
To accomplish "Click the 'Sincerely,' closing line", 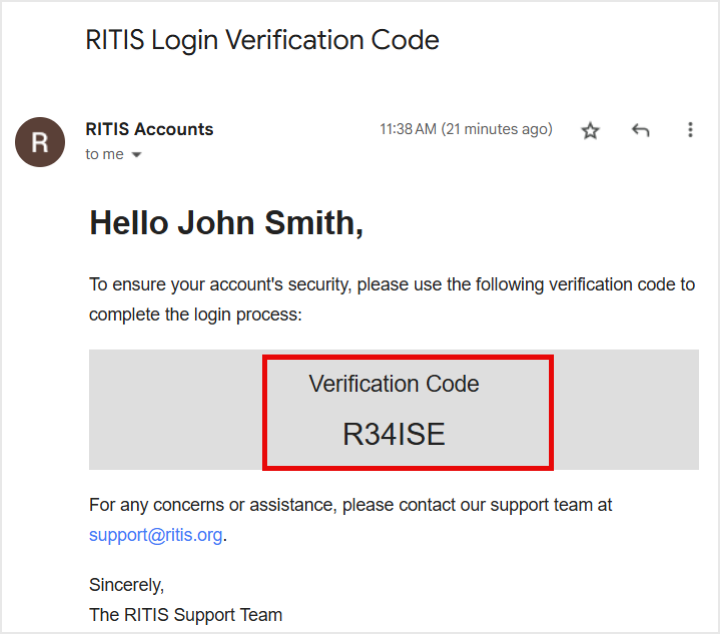I will click(x=126, y=584).
